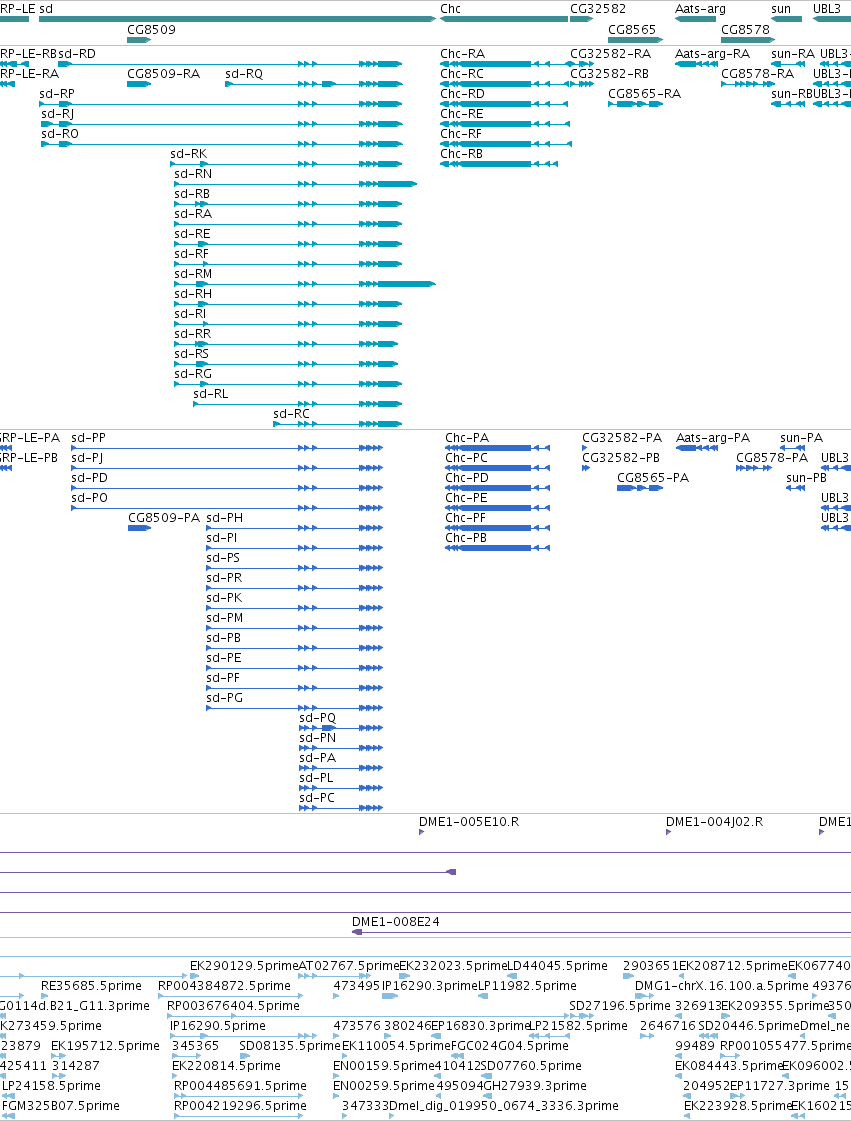Select the sd gene label in the top track

46,9
